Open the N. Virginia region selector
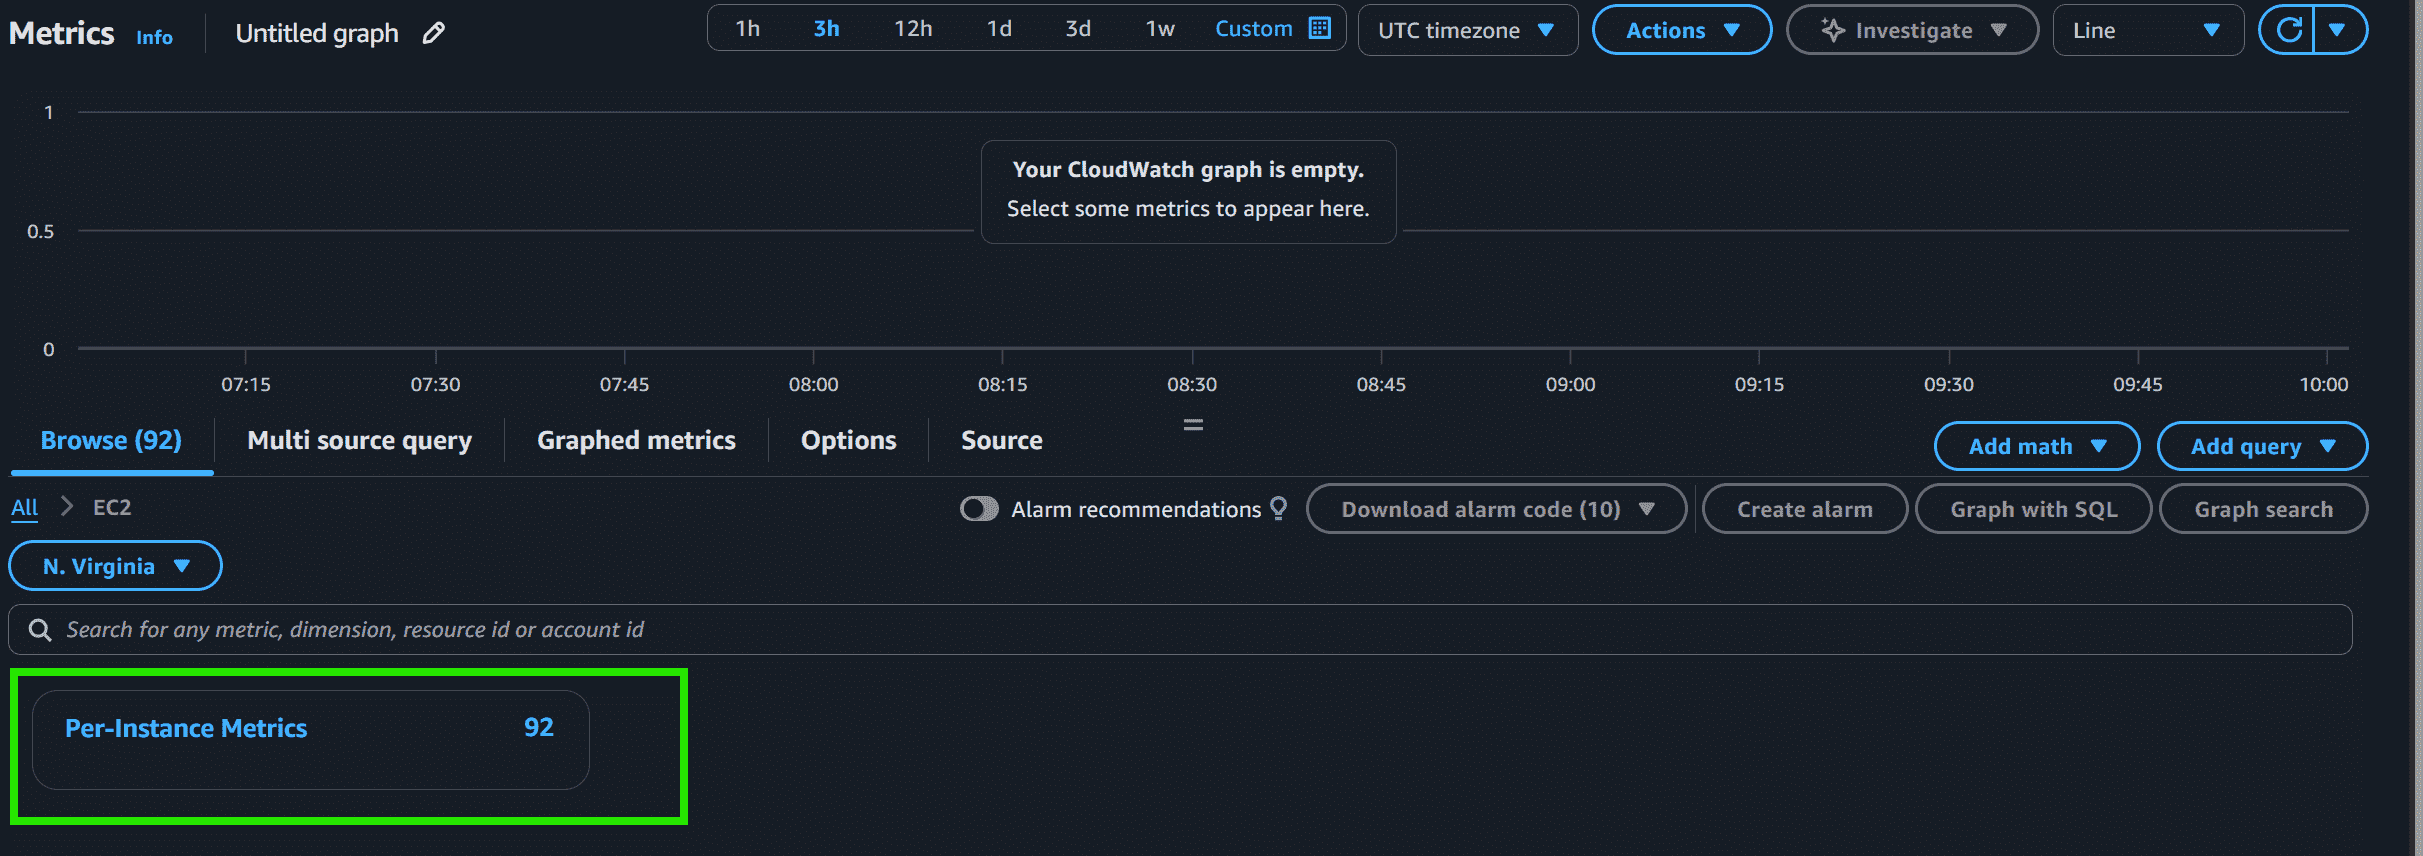The width and height of the screenshot is (2423, 856). pos(115,566)
